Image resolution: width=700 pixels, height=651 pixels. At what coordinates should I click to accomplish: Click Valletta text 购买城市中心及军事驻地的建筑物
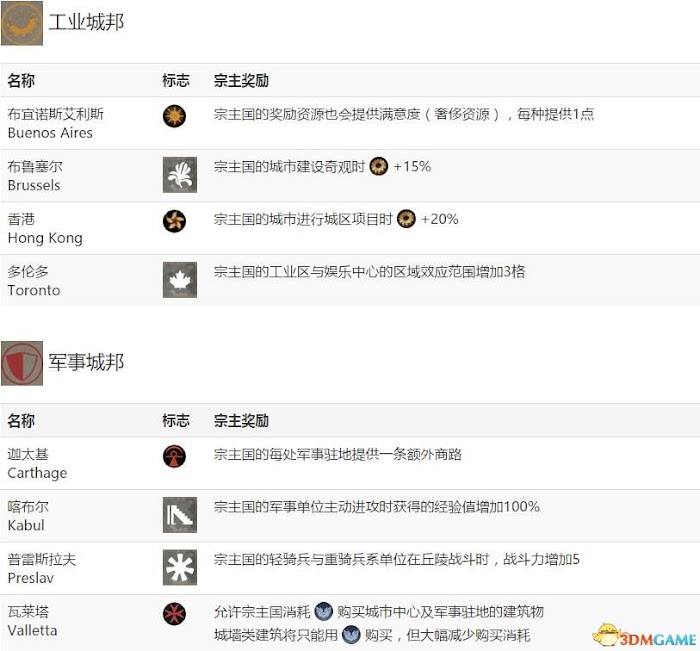click(440, 612)
